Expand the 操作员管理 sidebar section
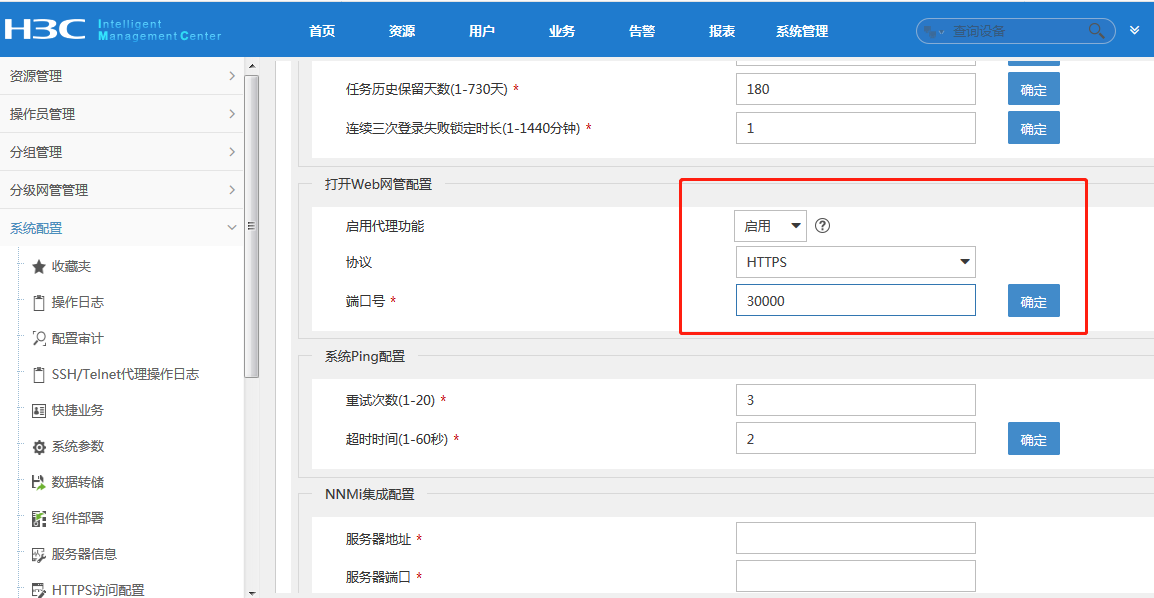 click(x=121, y=114)
